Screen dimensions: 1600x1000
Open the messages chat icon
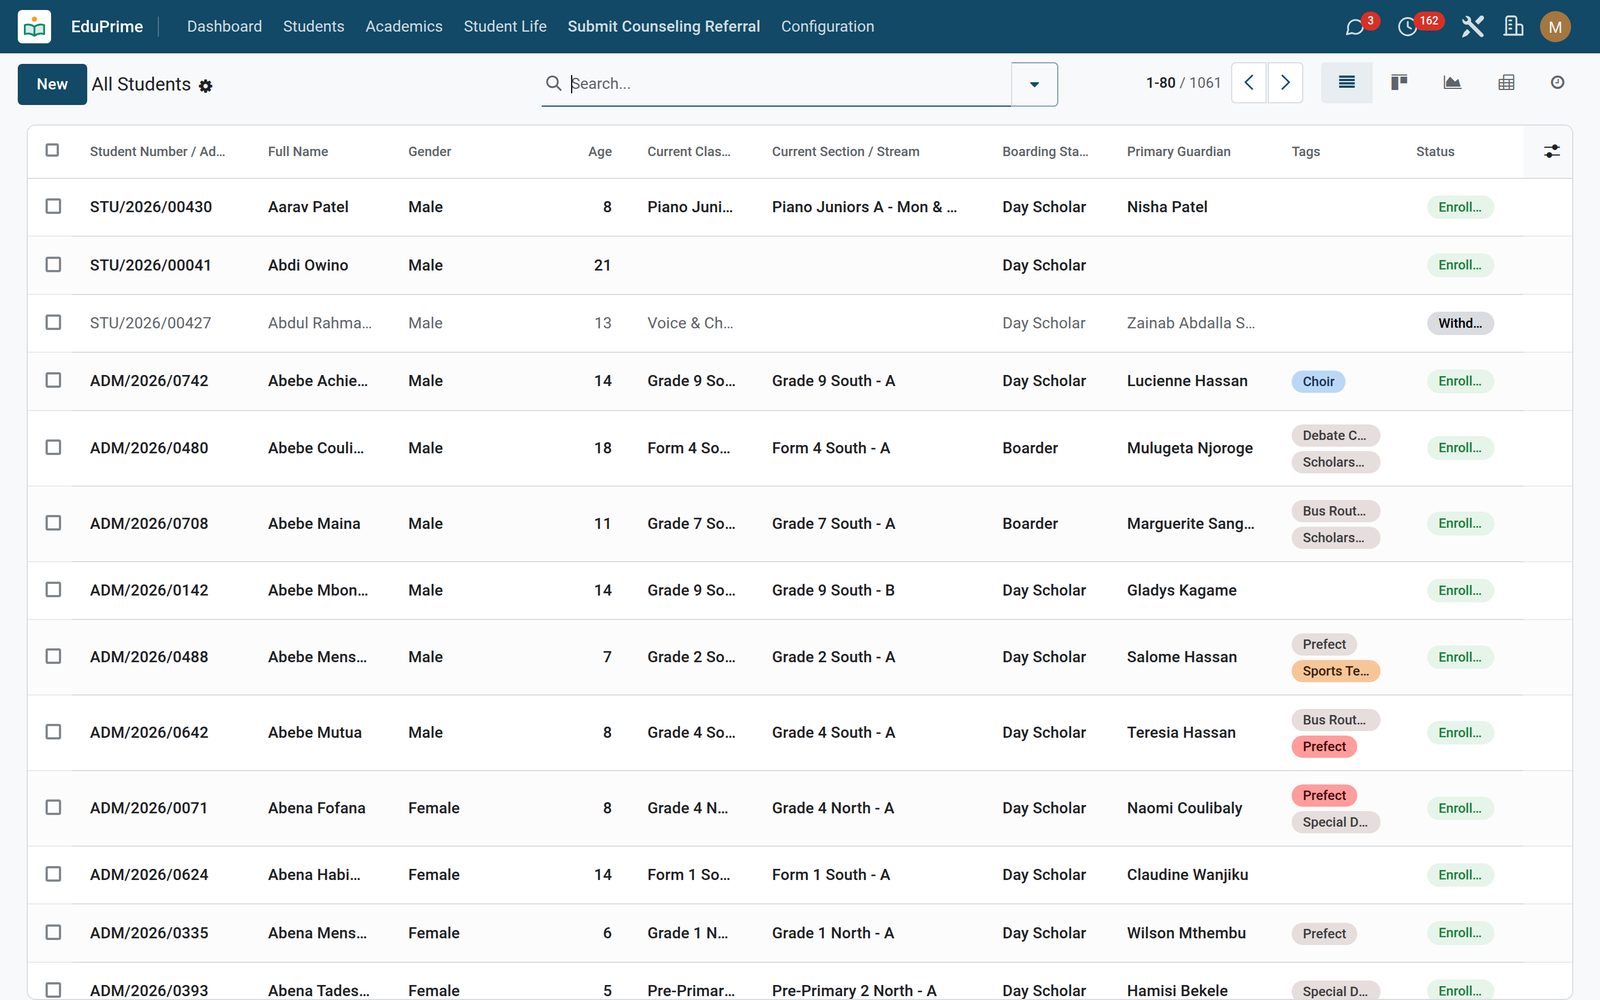click(1355, 27)
